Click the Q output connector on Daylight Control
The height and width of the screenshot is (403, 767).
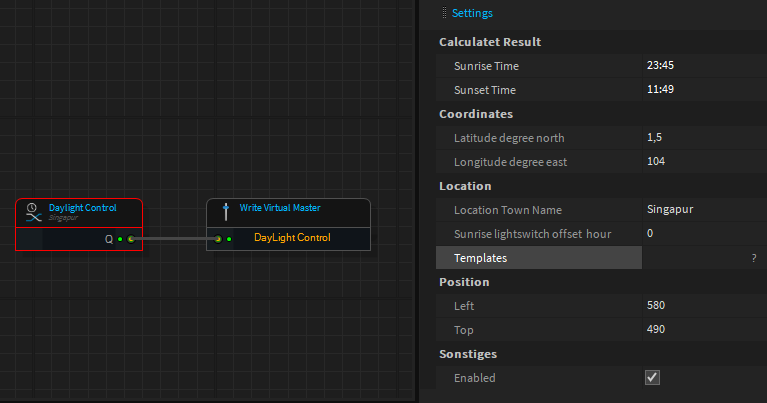[131, 239]
